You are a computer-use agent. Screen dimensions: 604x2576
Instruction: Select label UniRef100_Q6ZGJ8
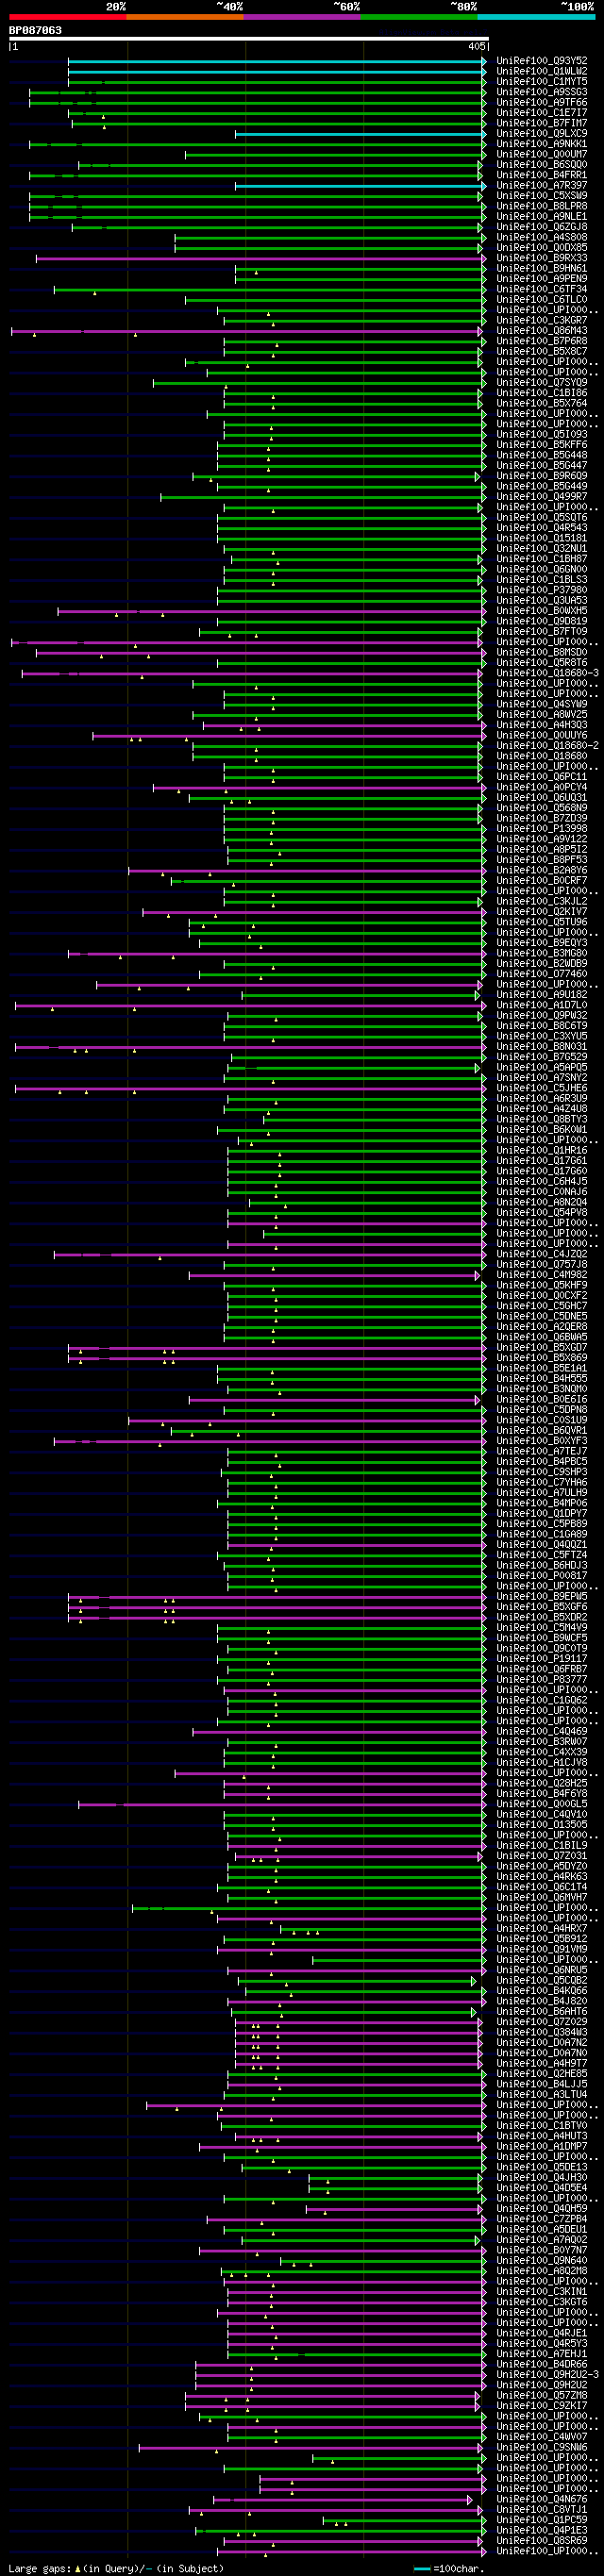[x=542, y=227]
